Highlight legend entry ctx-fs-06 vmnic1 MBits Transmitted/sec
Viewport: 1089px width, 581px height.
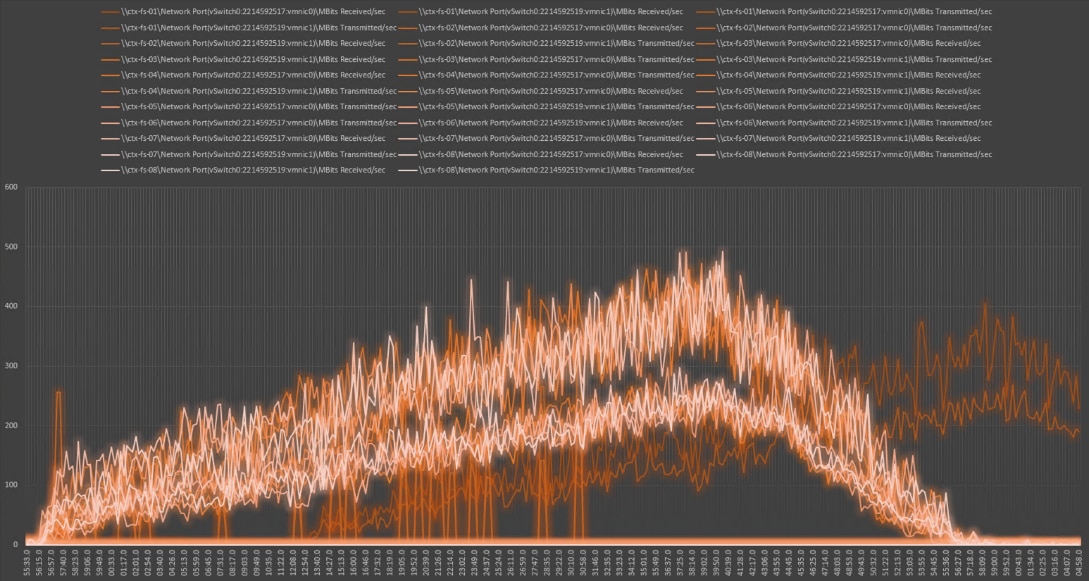(845, 122)
